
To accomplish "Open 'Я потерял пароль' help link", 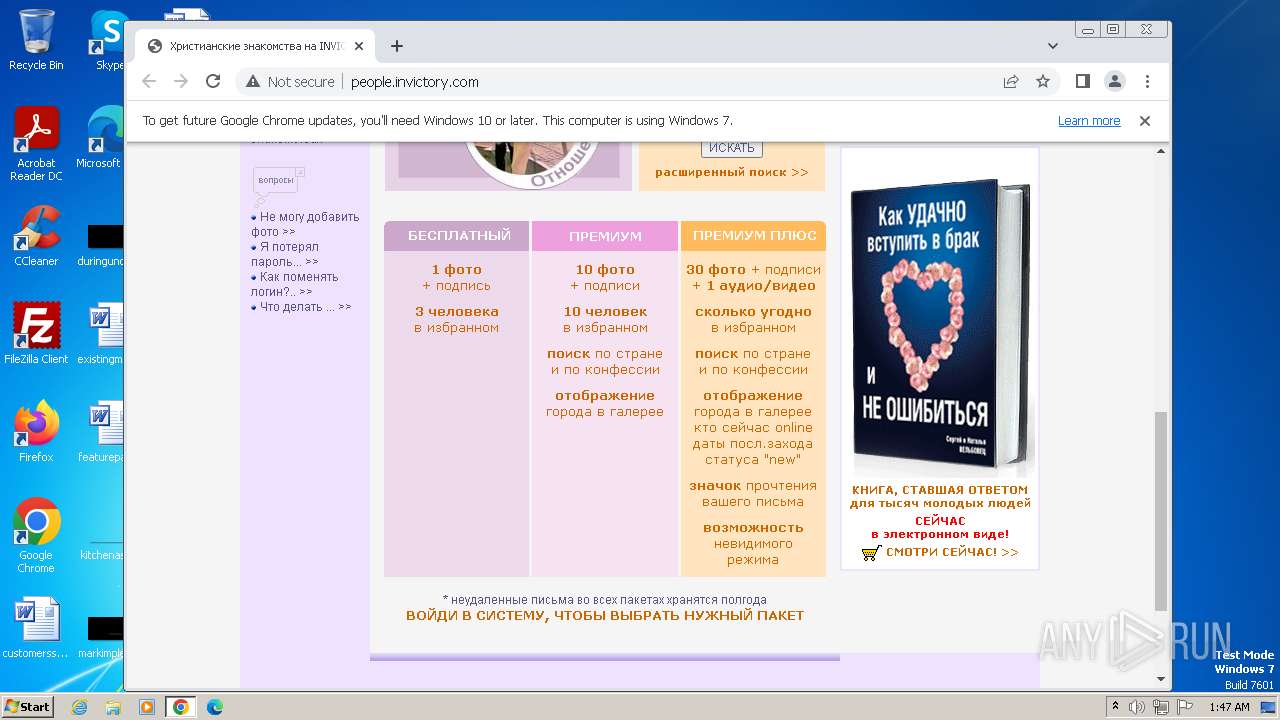I will [x=285, y=254].
